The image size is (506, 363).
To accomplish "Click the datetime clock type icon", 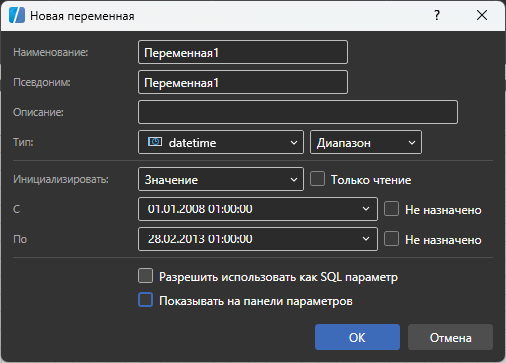I will click(x=155, y=142).
